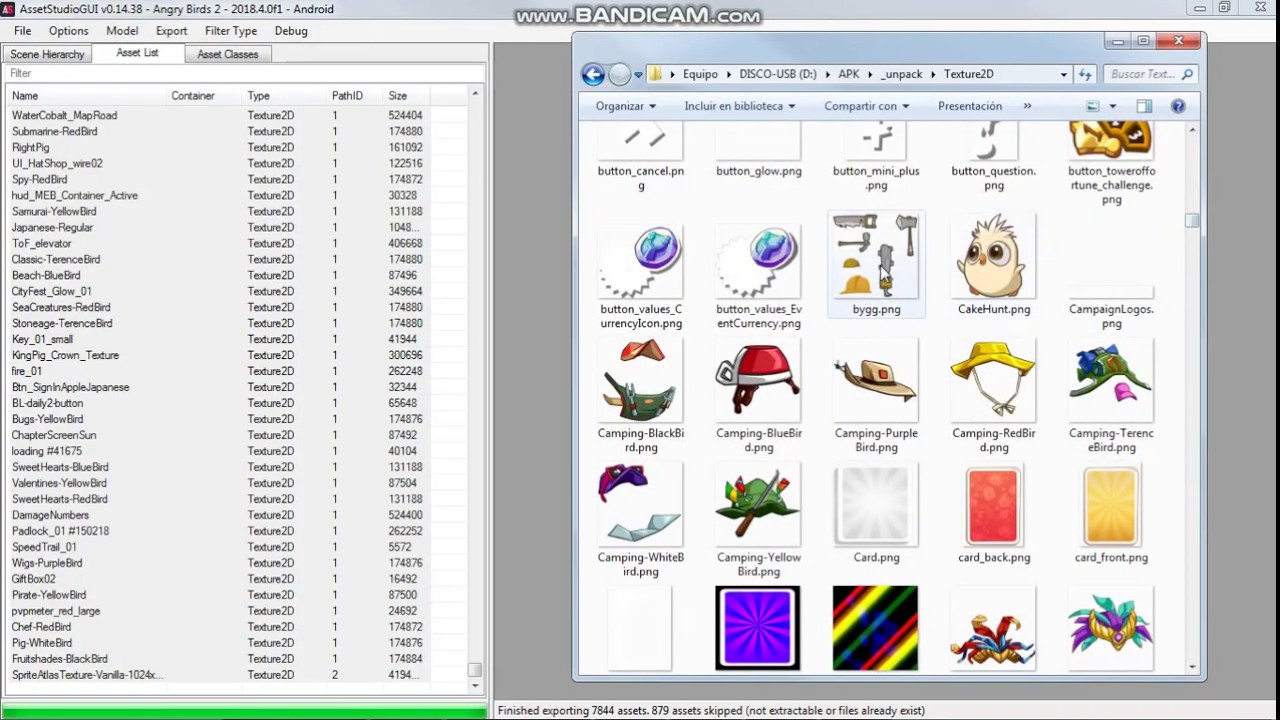The image size is (1280, 720).
Task: Click the Equipo breadcrumb in address bar
Action: coord(700,74)
